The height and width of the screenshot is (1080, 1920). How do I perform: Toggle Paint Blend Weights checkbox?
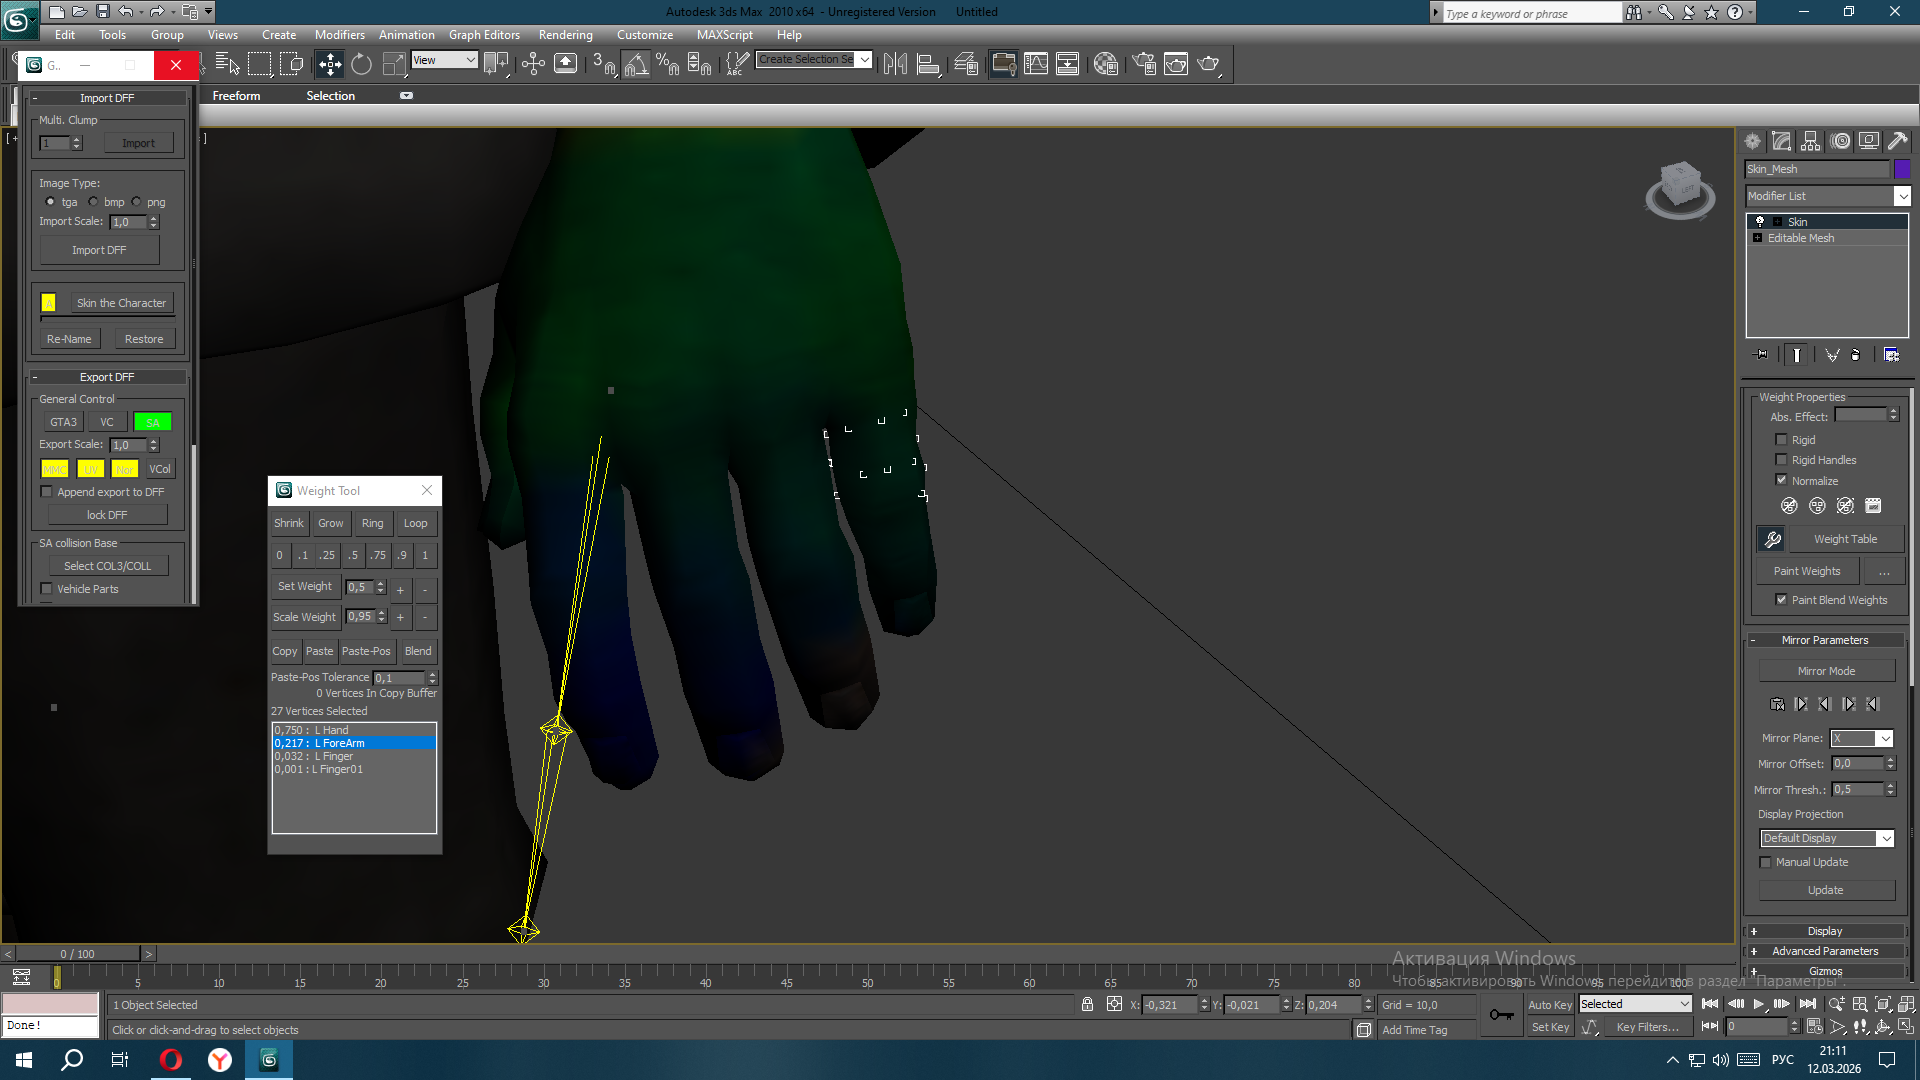click(x=1781, y=599)
